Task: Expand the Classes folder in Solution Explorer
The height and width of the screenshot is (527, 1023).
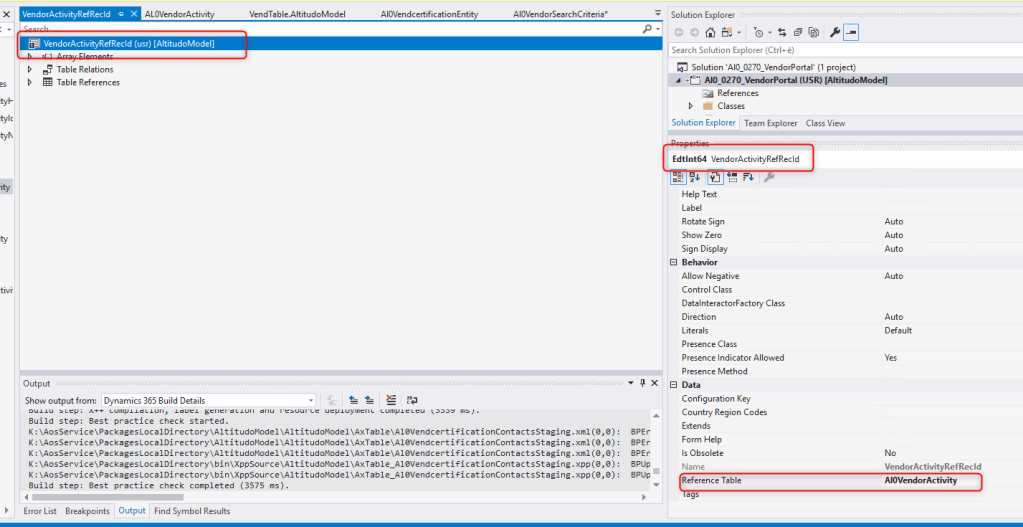Action: coord(690,106)
